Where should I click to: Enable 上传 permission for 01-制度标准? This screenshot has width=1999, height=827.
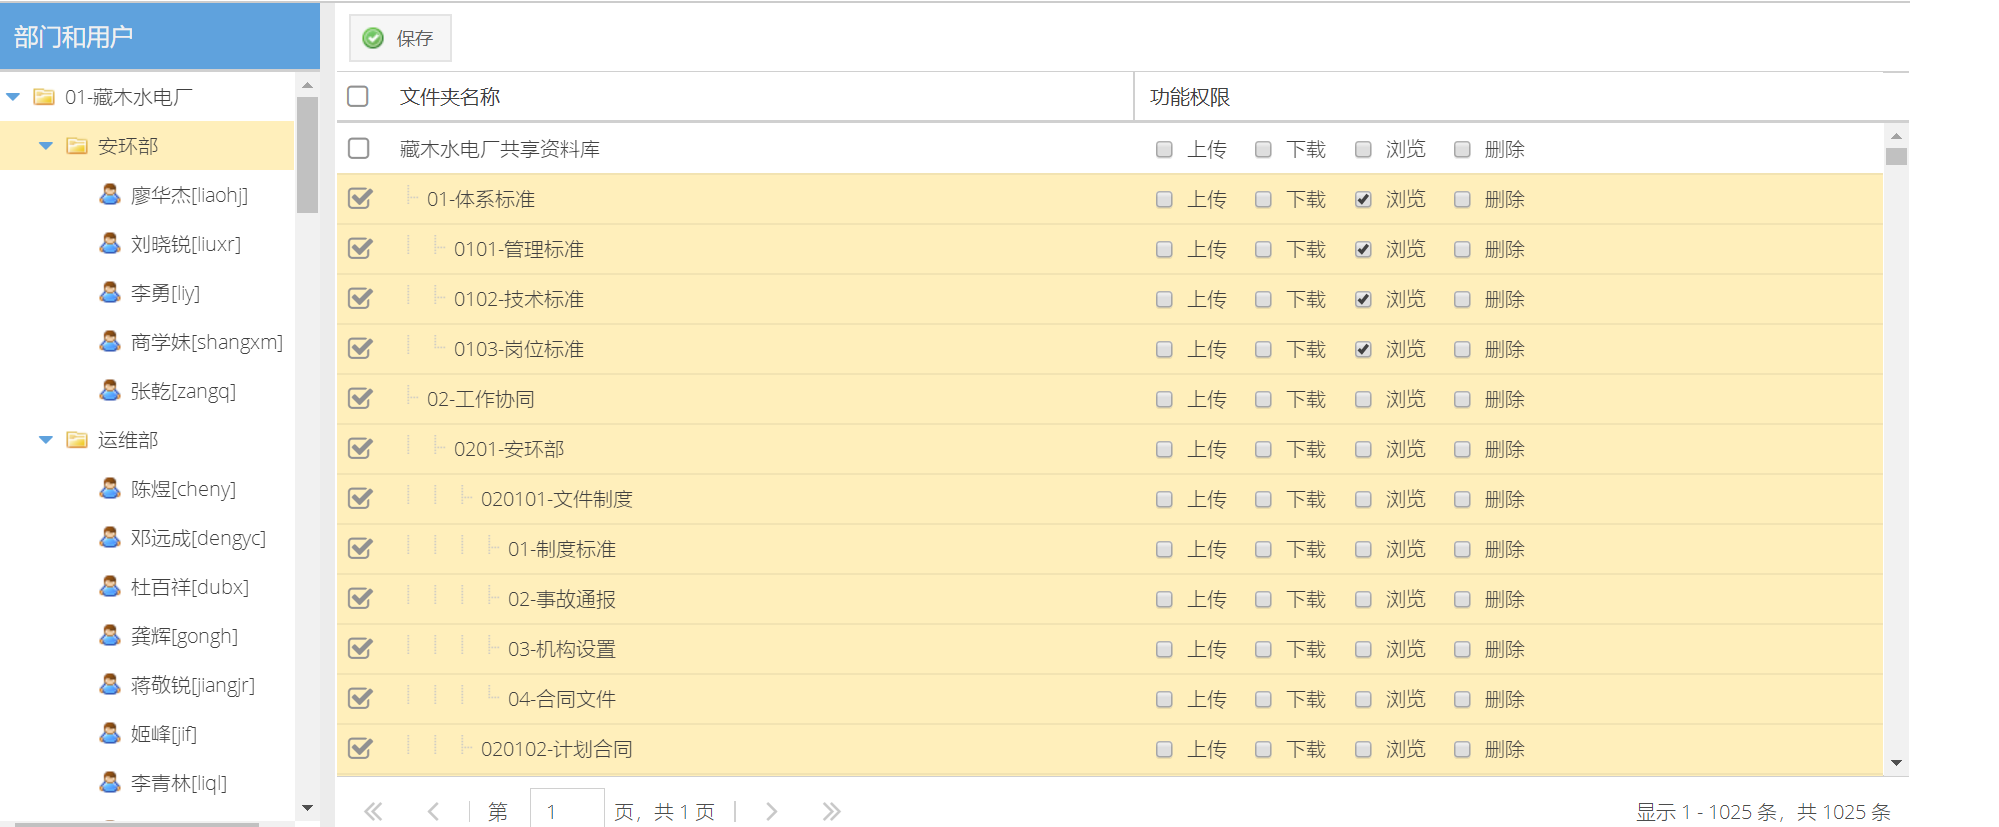tap(1164, 549)
